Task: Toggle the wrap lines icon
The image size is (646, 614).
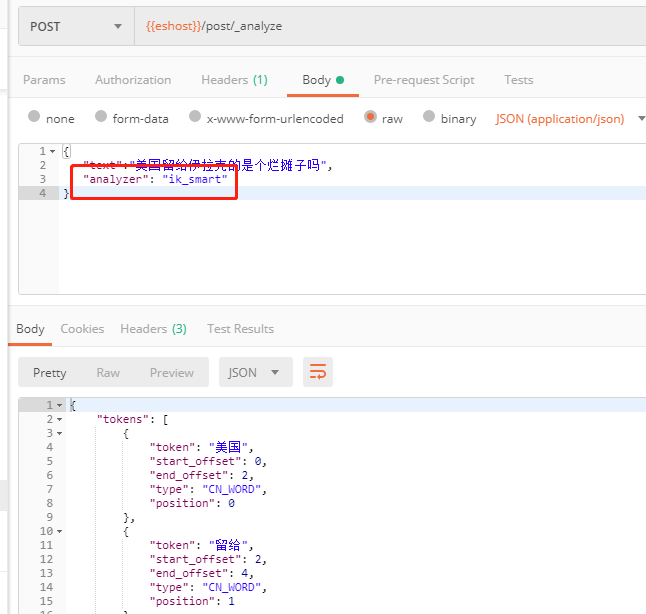Action: tap(318, 372)
